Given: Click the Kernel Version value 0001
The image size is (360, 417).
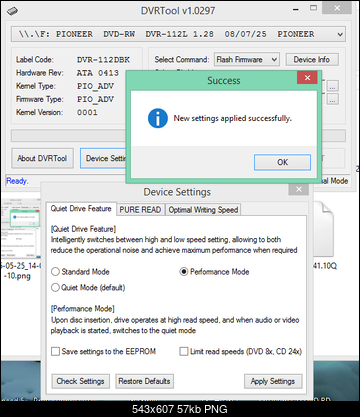Looking at the screenshot, I should tap(87, 112).
